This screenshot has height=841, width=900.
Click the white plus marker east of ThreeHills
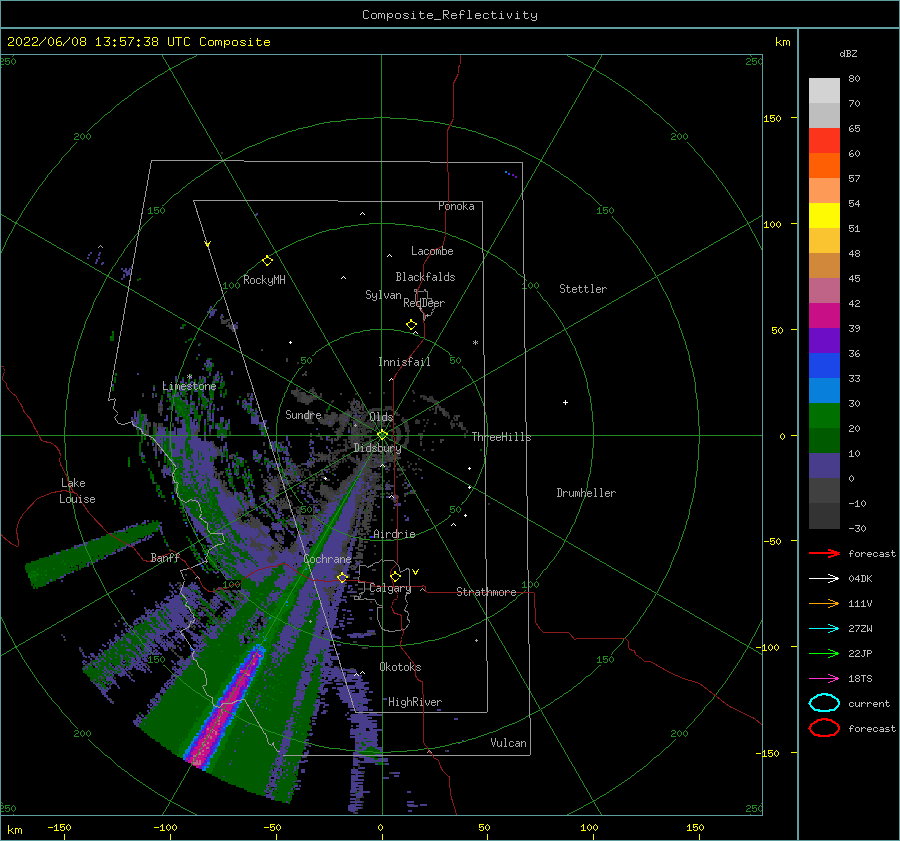click(565, 402)
